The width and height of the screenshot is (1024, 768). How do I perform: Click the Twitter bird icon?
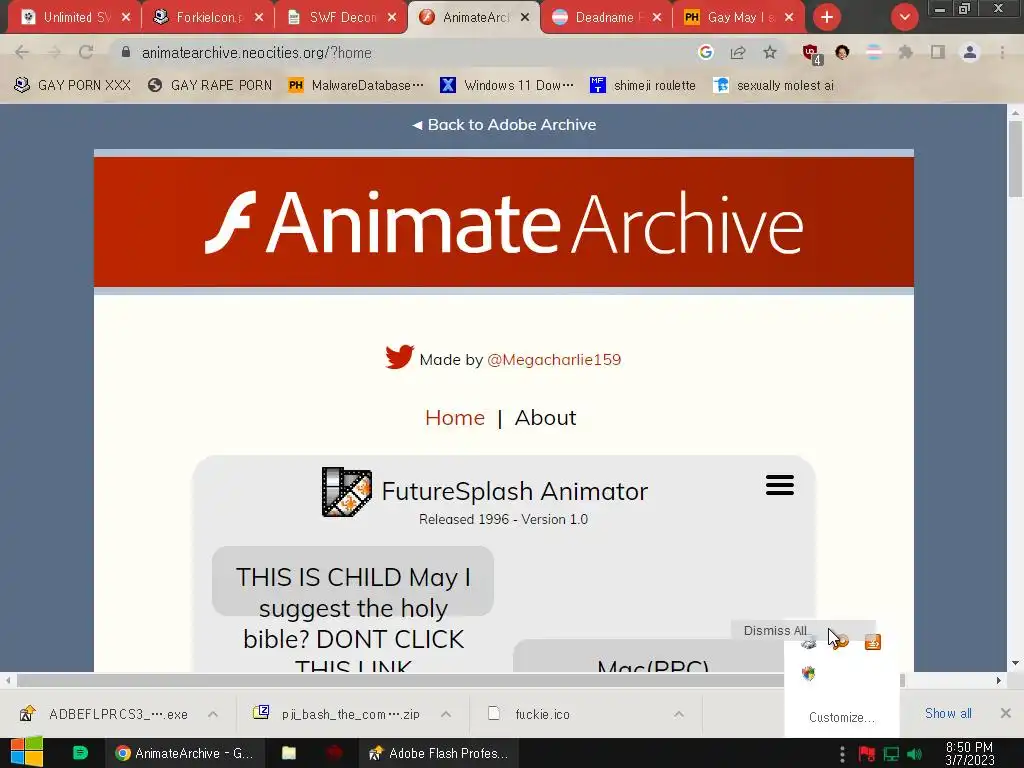(x=399, y=357)
